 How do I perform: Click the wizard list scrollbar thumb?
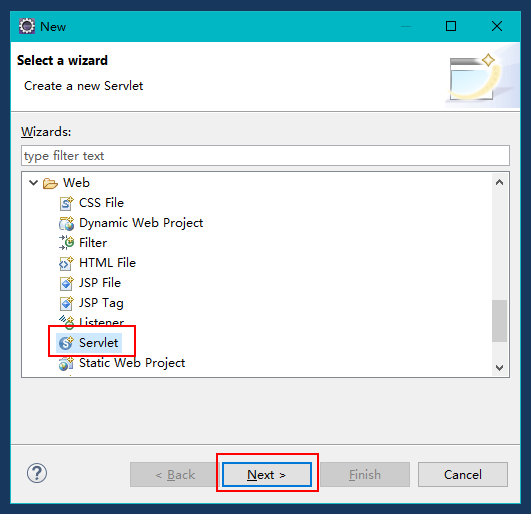click(x=499, y=321)
